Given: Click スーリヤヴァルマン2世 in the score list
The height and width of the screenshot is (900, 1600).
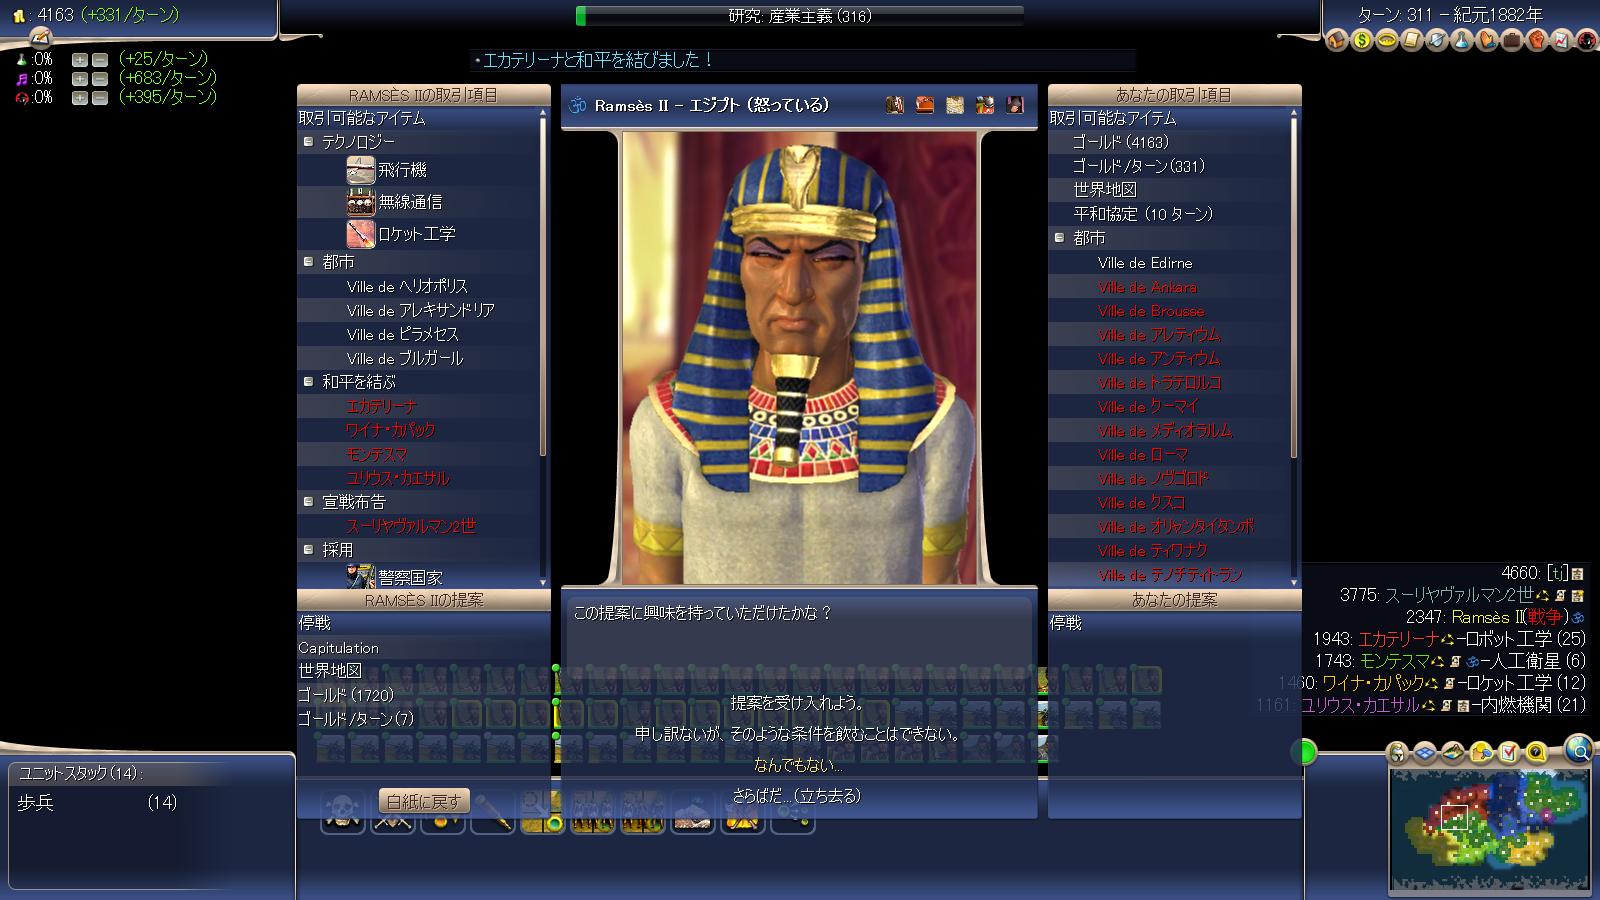Looking at the screenshot, I should [x=1458, y=595].
